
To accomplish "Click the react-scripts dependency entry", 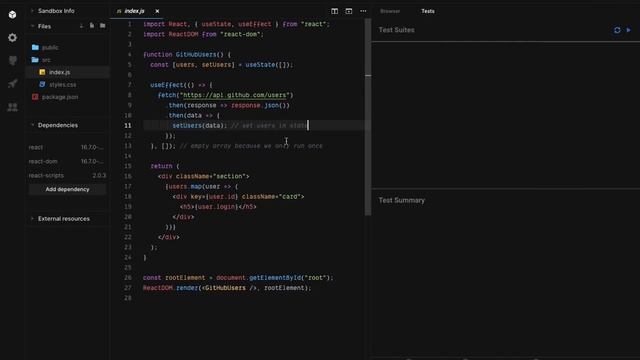I will tap(67, 175).
